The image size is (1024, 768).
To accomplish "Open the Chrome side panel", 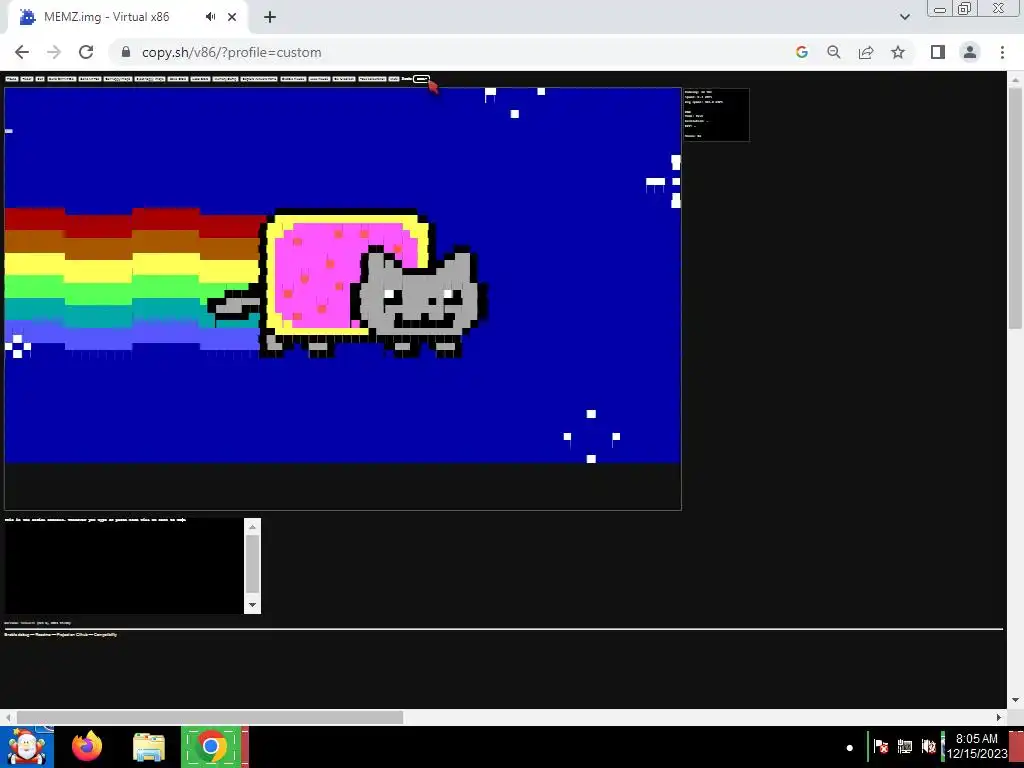I will (938, 52).
